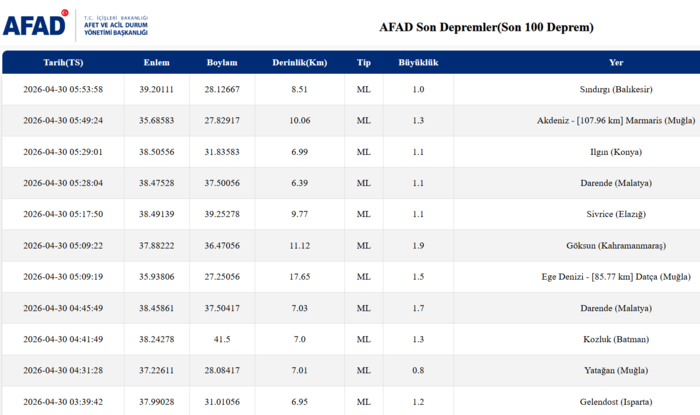Click magnitude value 0.8
Screen dimensions: 700x415
[418, 370]
